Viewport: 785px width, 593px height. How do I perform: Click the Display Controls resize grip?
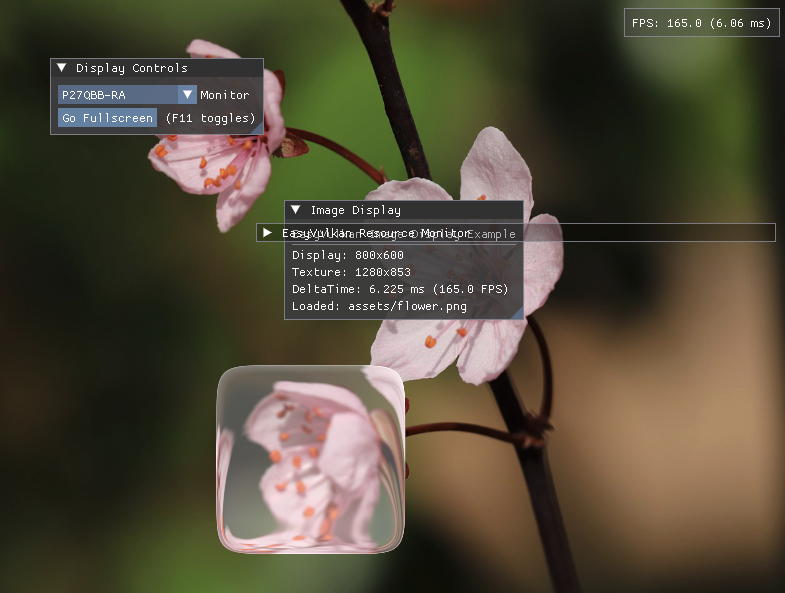(257, 129)
